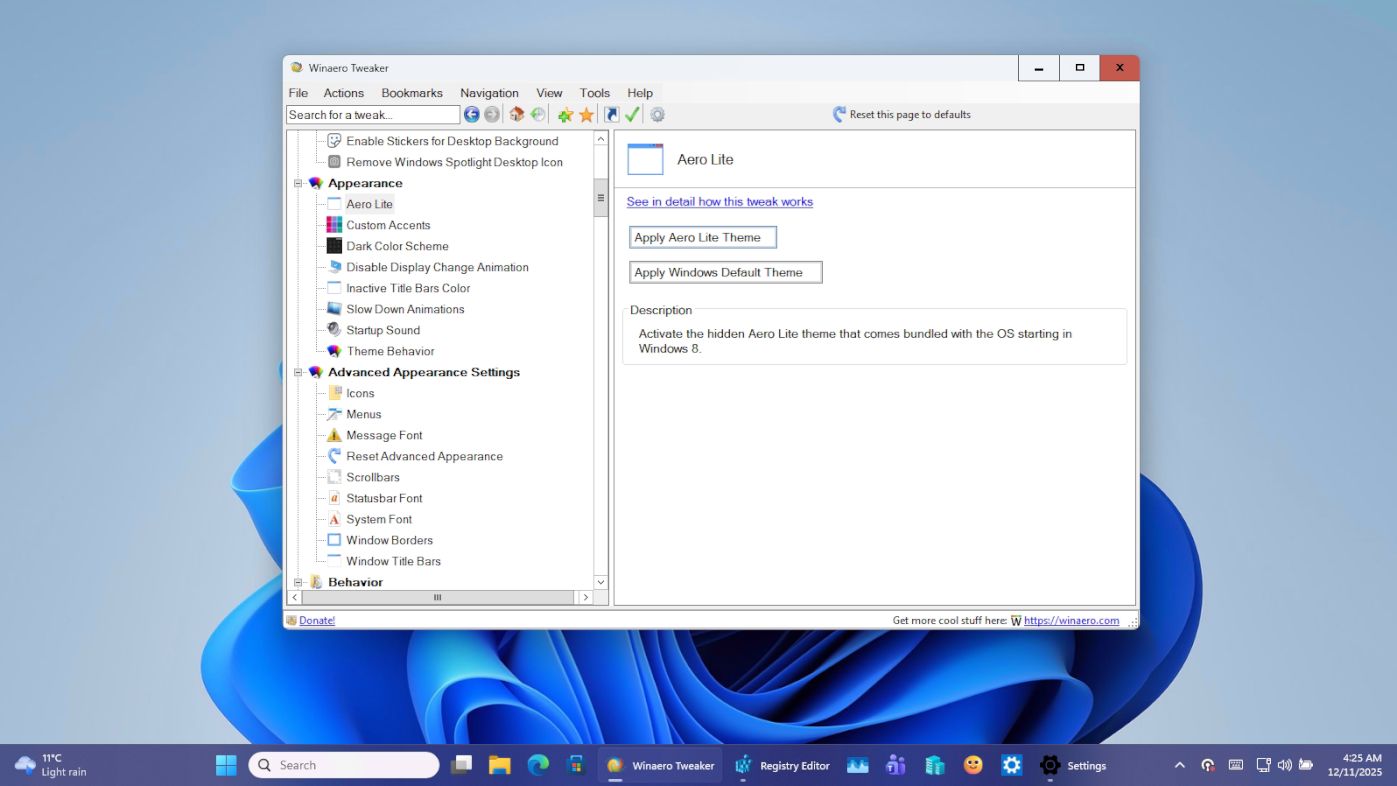The height and width of the screenshot is (786, 1397).
Task: Collapse Advanced Appearance Settings
Action: click(x=297, y=372)
